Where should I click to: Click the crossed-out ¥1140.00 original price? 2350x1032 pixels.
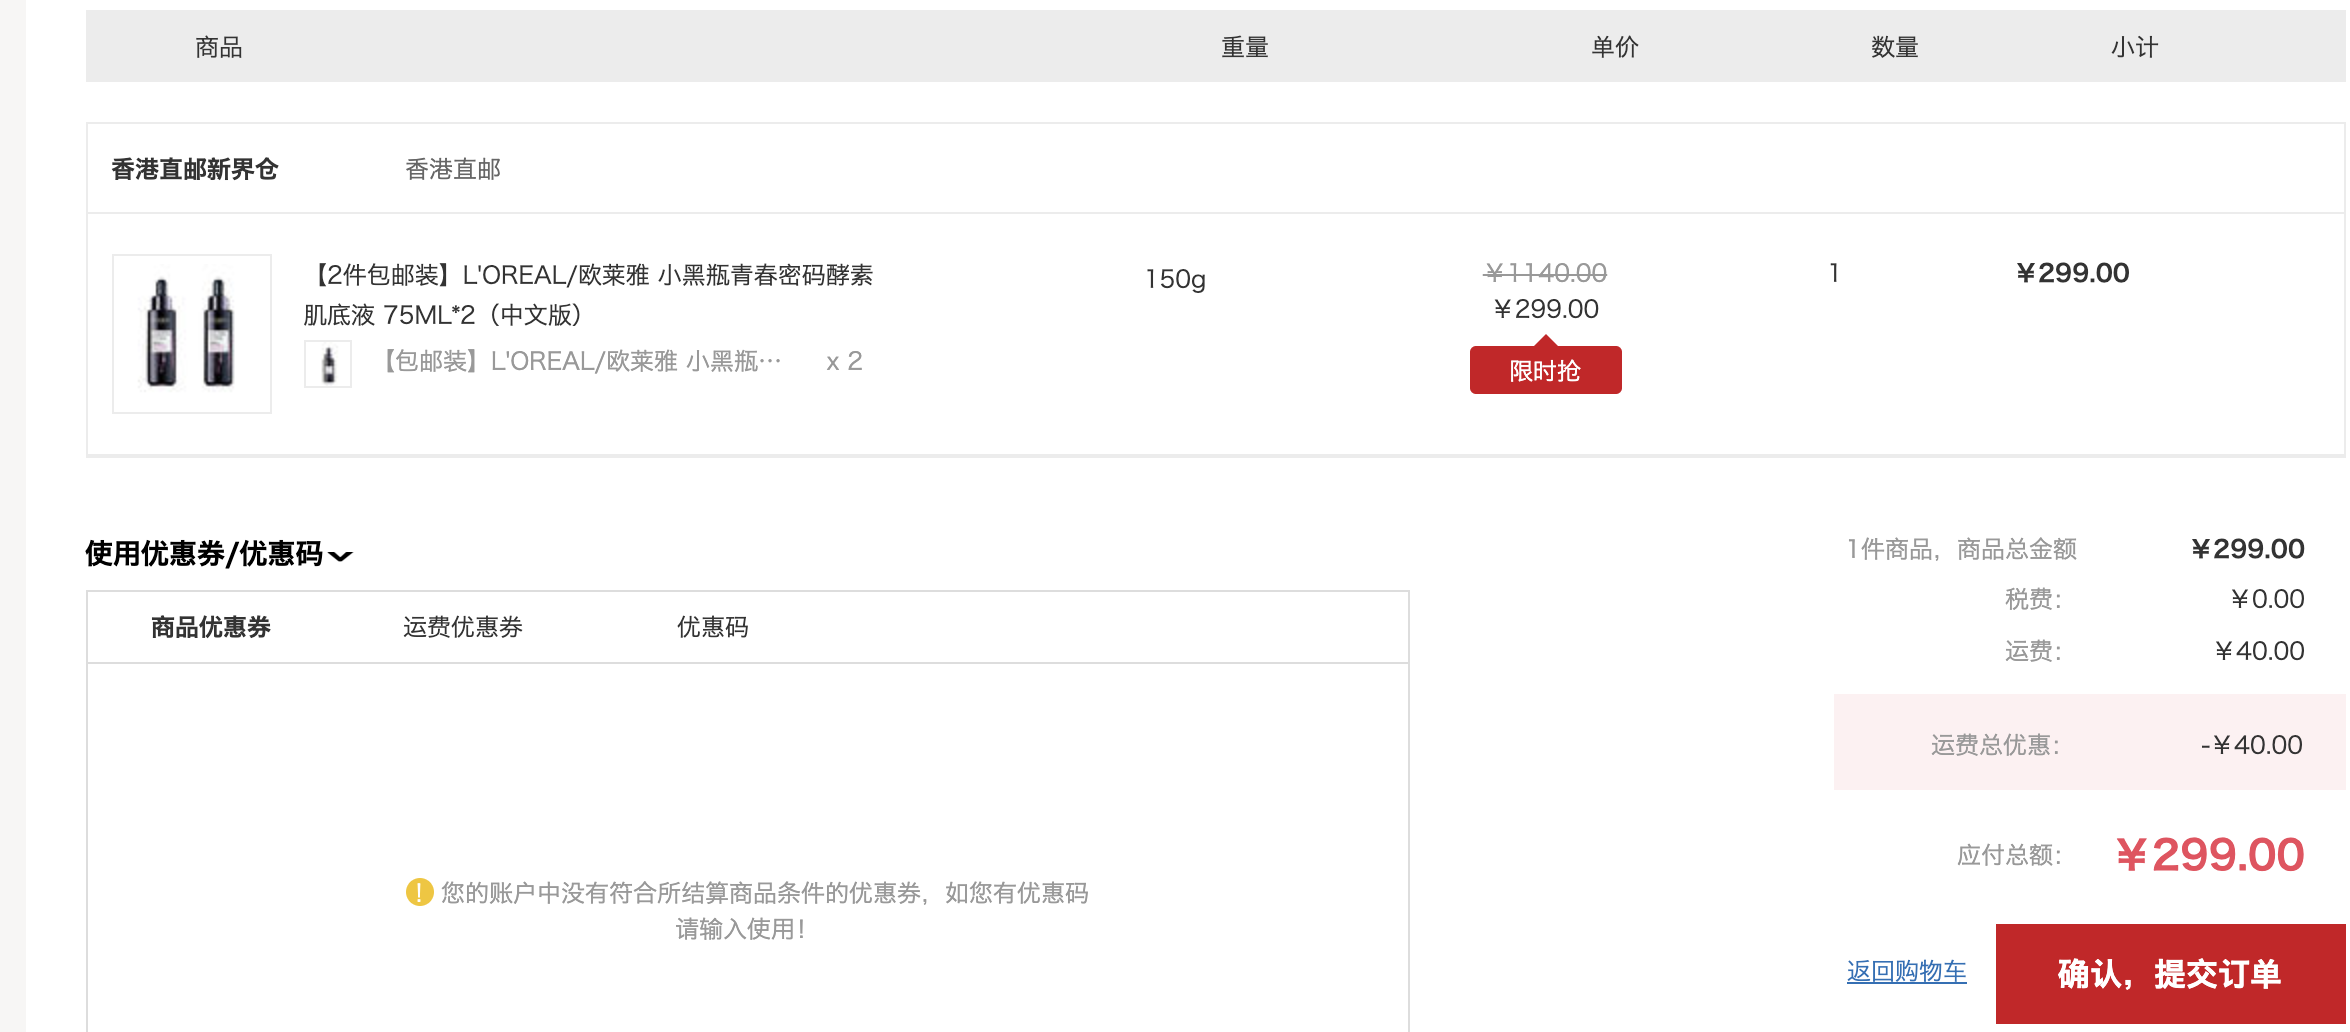[1546, 273]
